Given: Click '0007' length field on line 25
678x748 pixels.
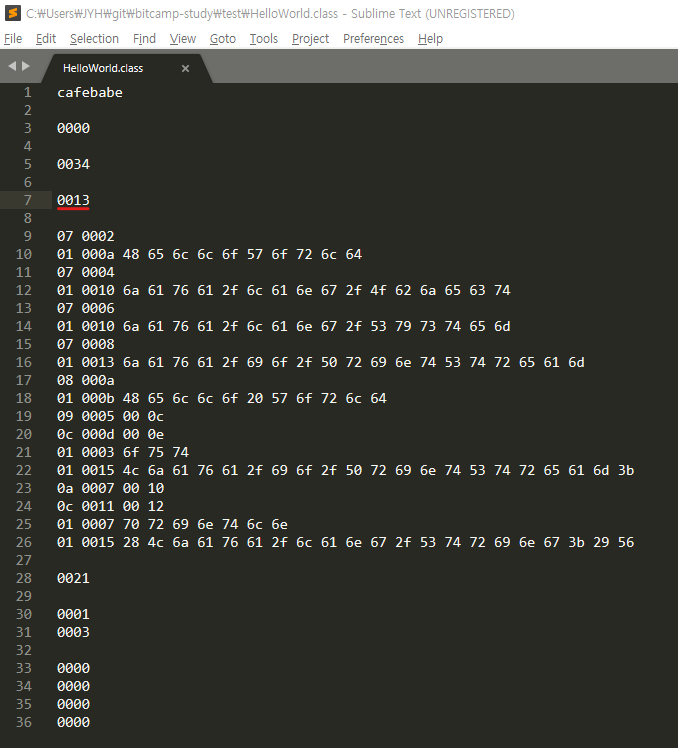Looking at the screenshot, I should click(98, 524).
